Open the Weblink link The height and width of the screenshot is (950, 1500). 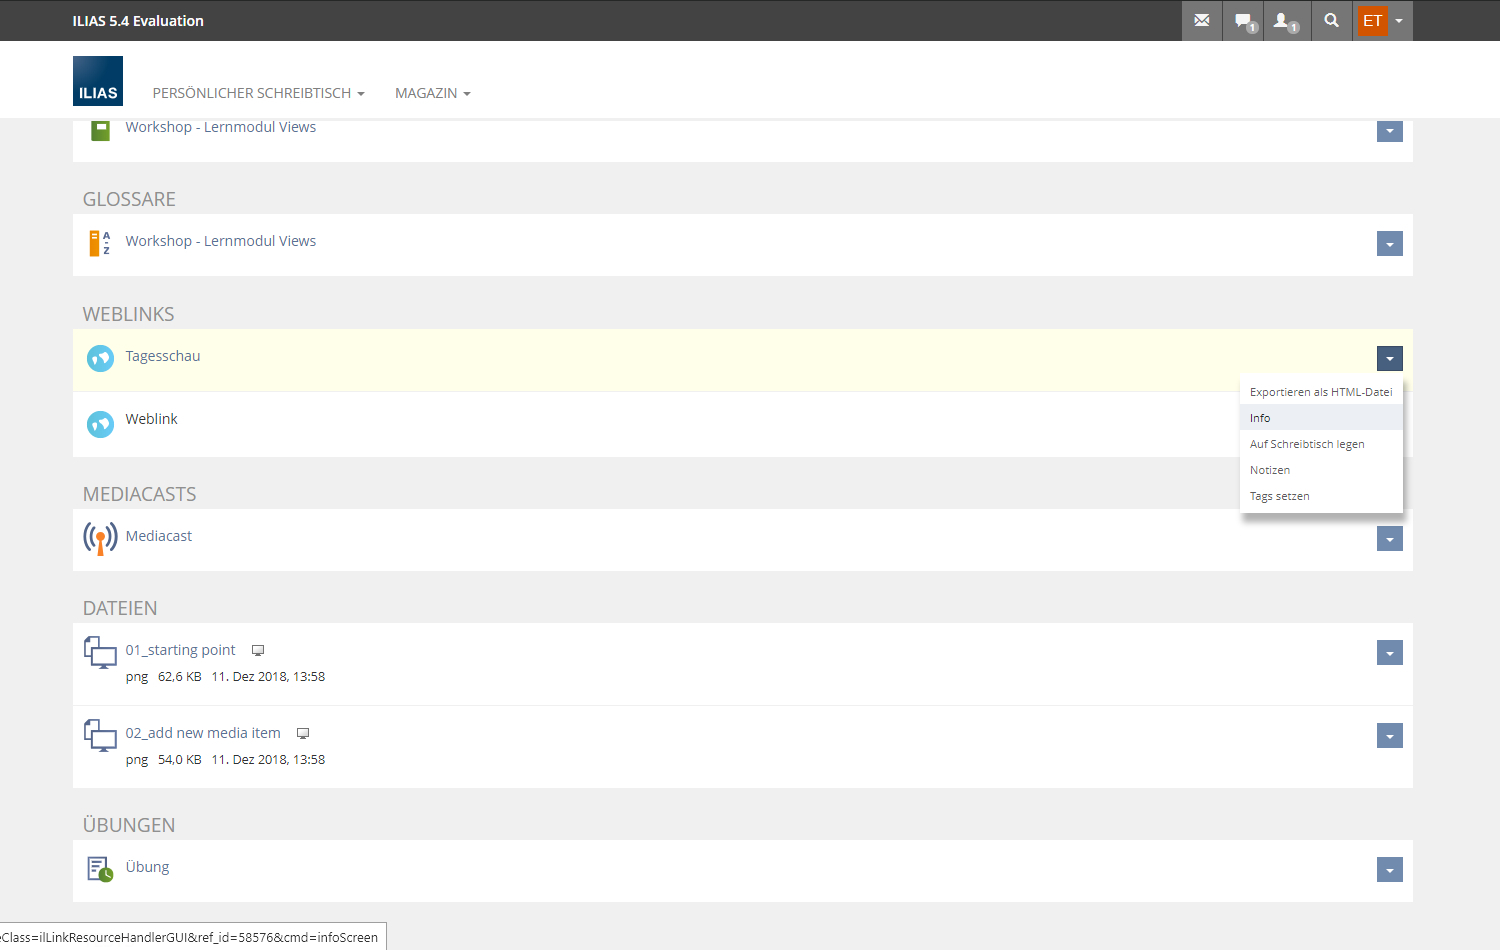click(x=151, y=419)
